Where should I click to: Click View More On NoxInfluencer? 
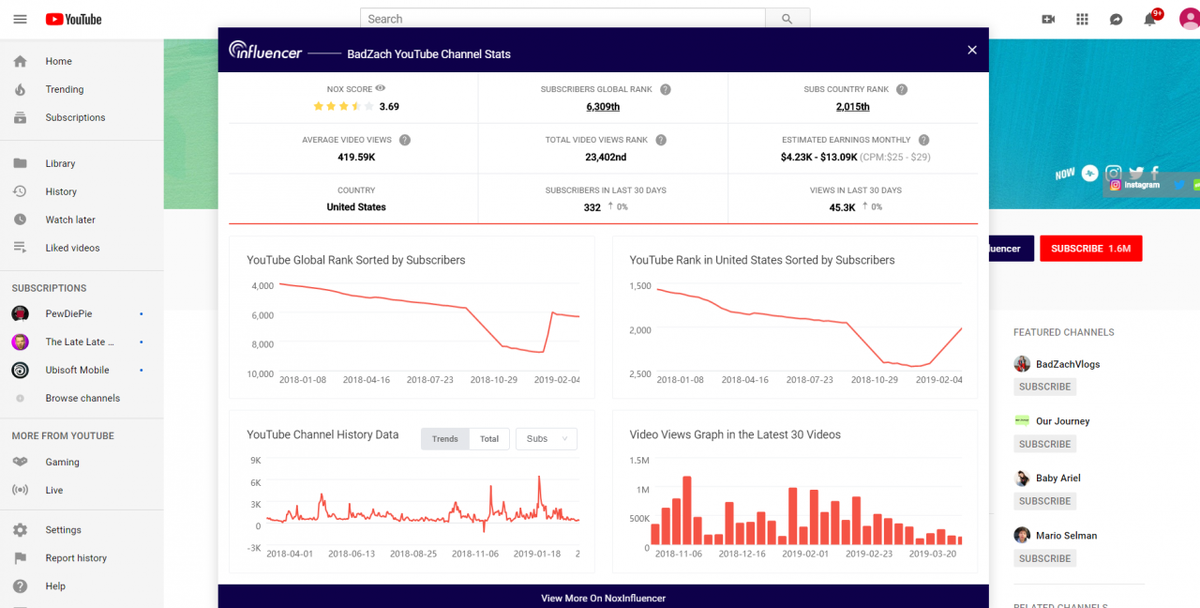coord(603,597)
